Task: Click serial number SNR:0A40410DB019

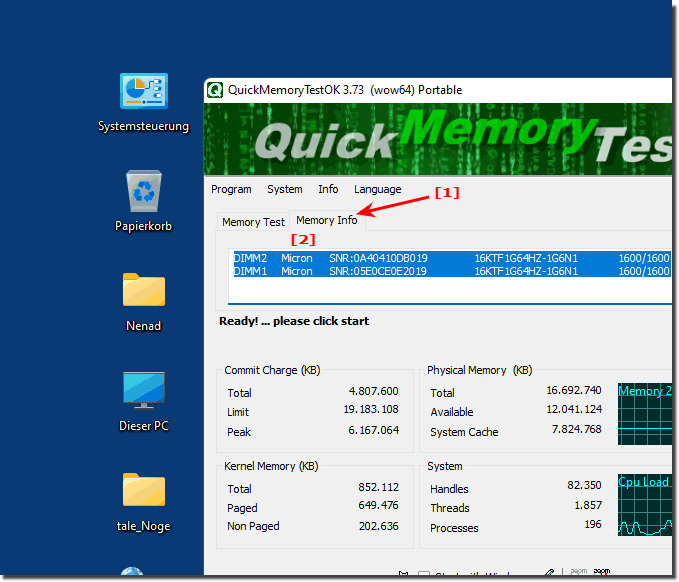Action: pos(378,258)
